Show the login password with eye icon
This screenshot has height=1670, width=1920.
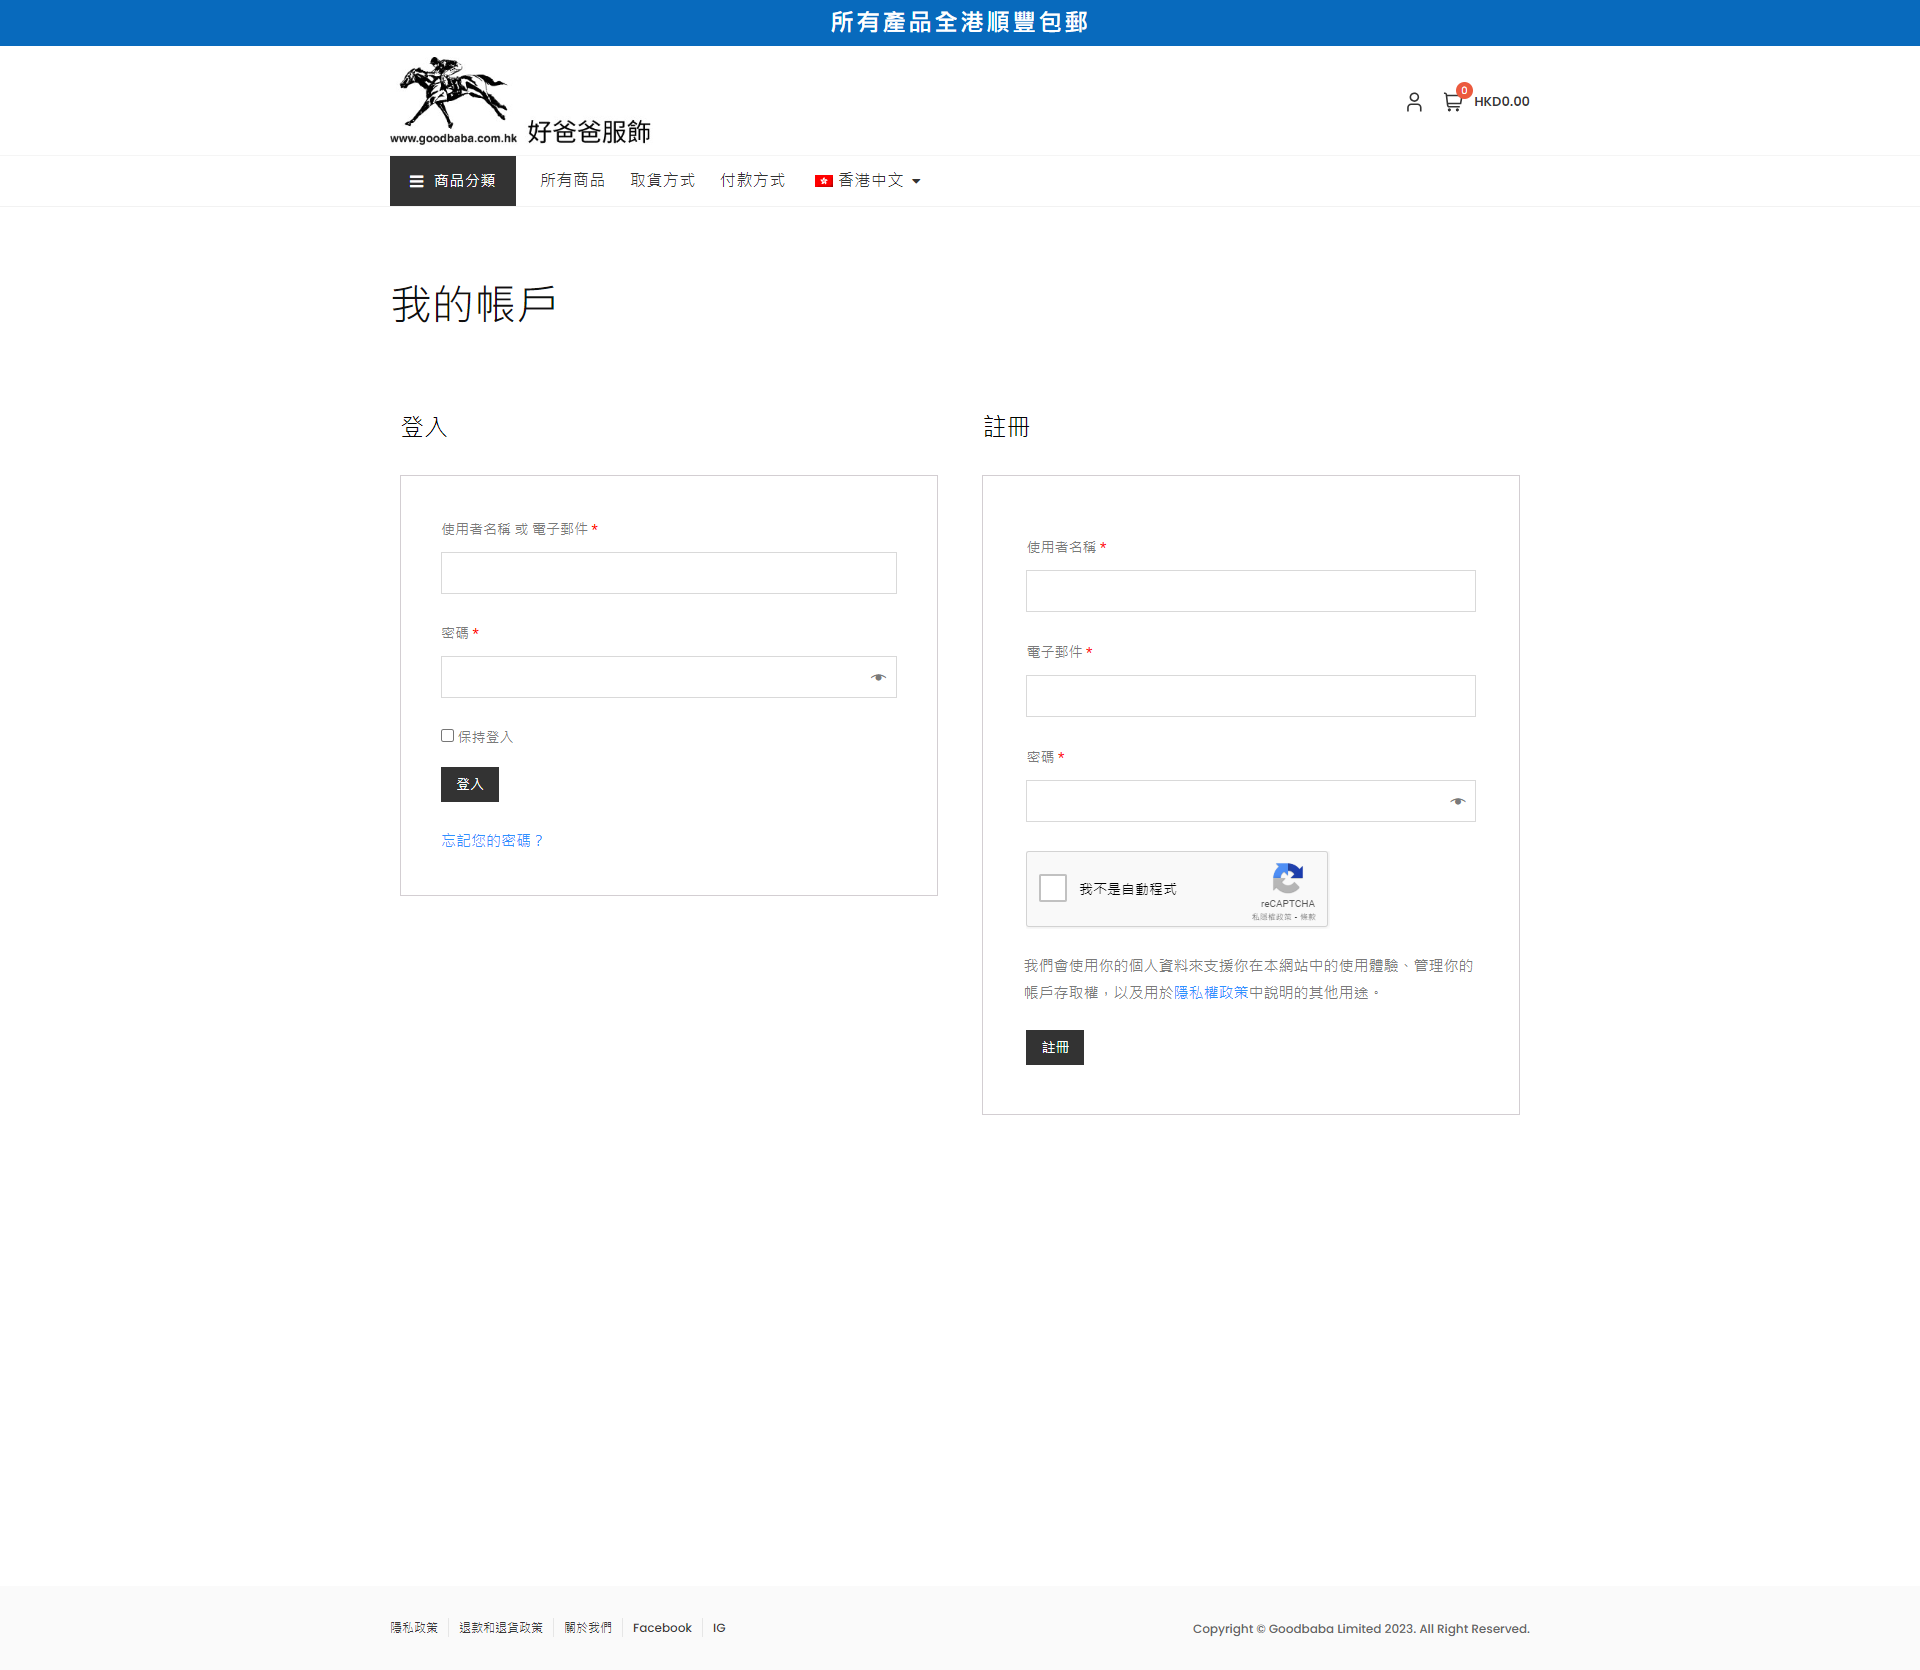click(878, 677)
